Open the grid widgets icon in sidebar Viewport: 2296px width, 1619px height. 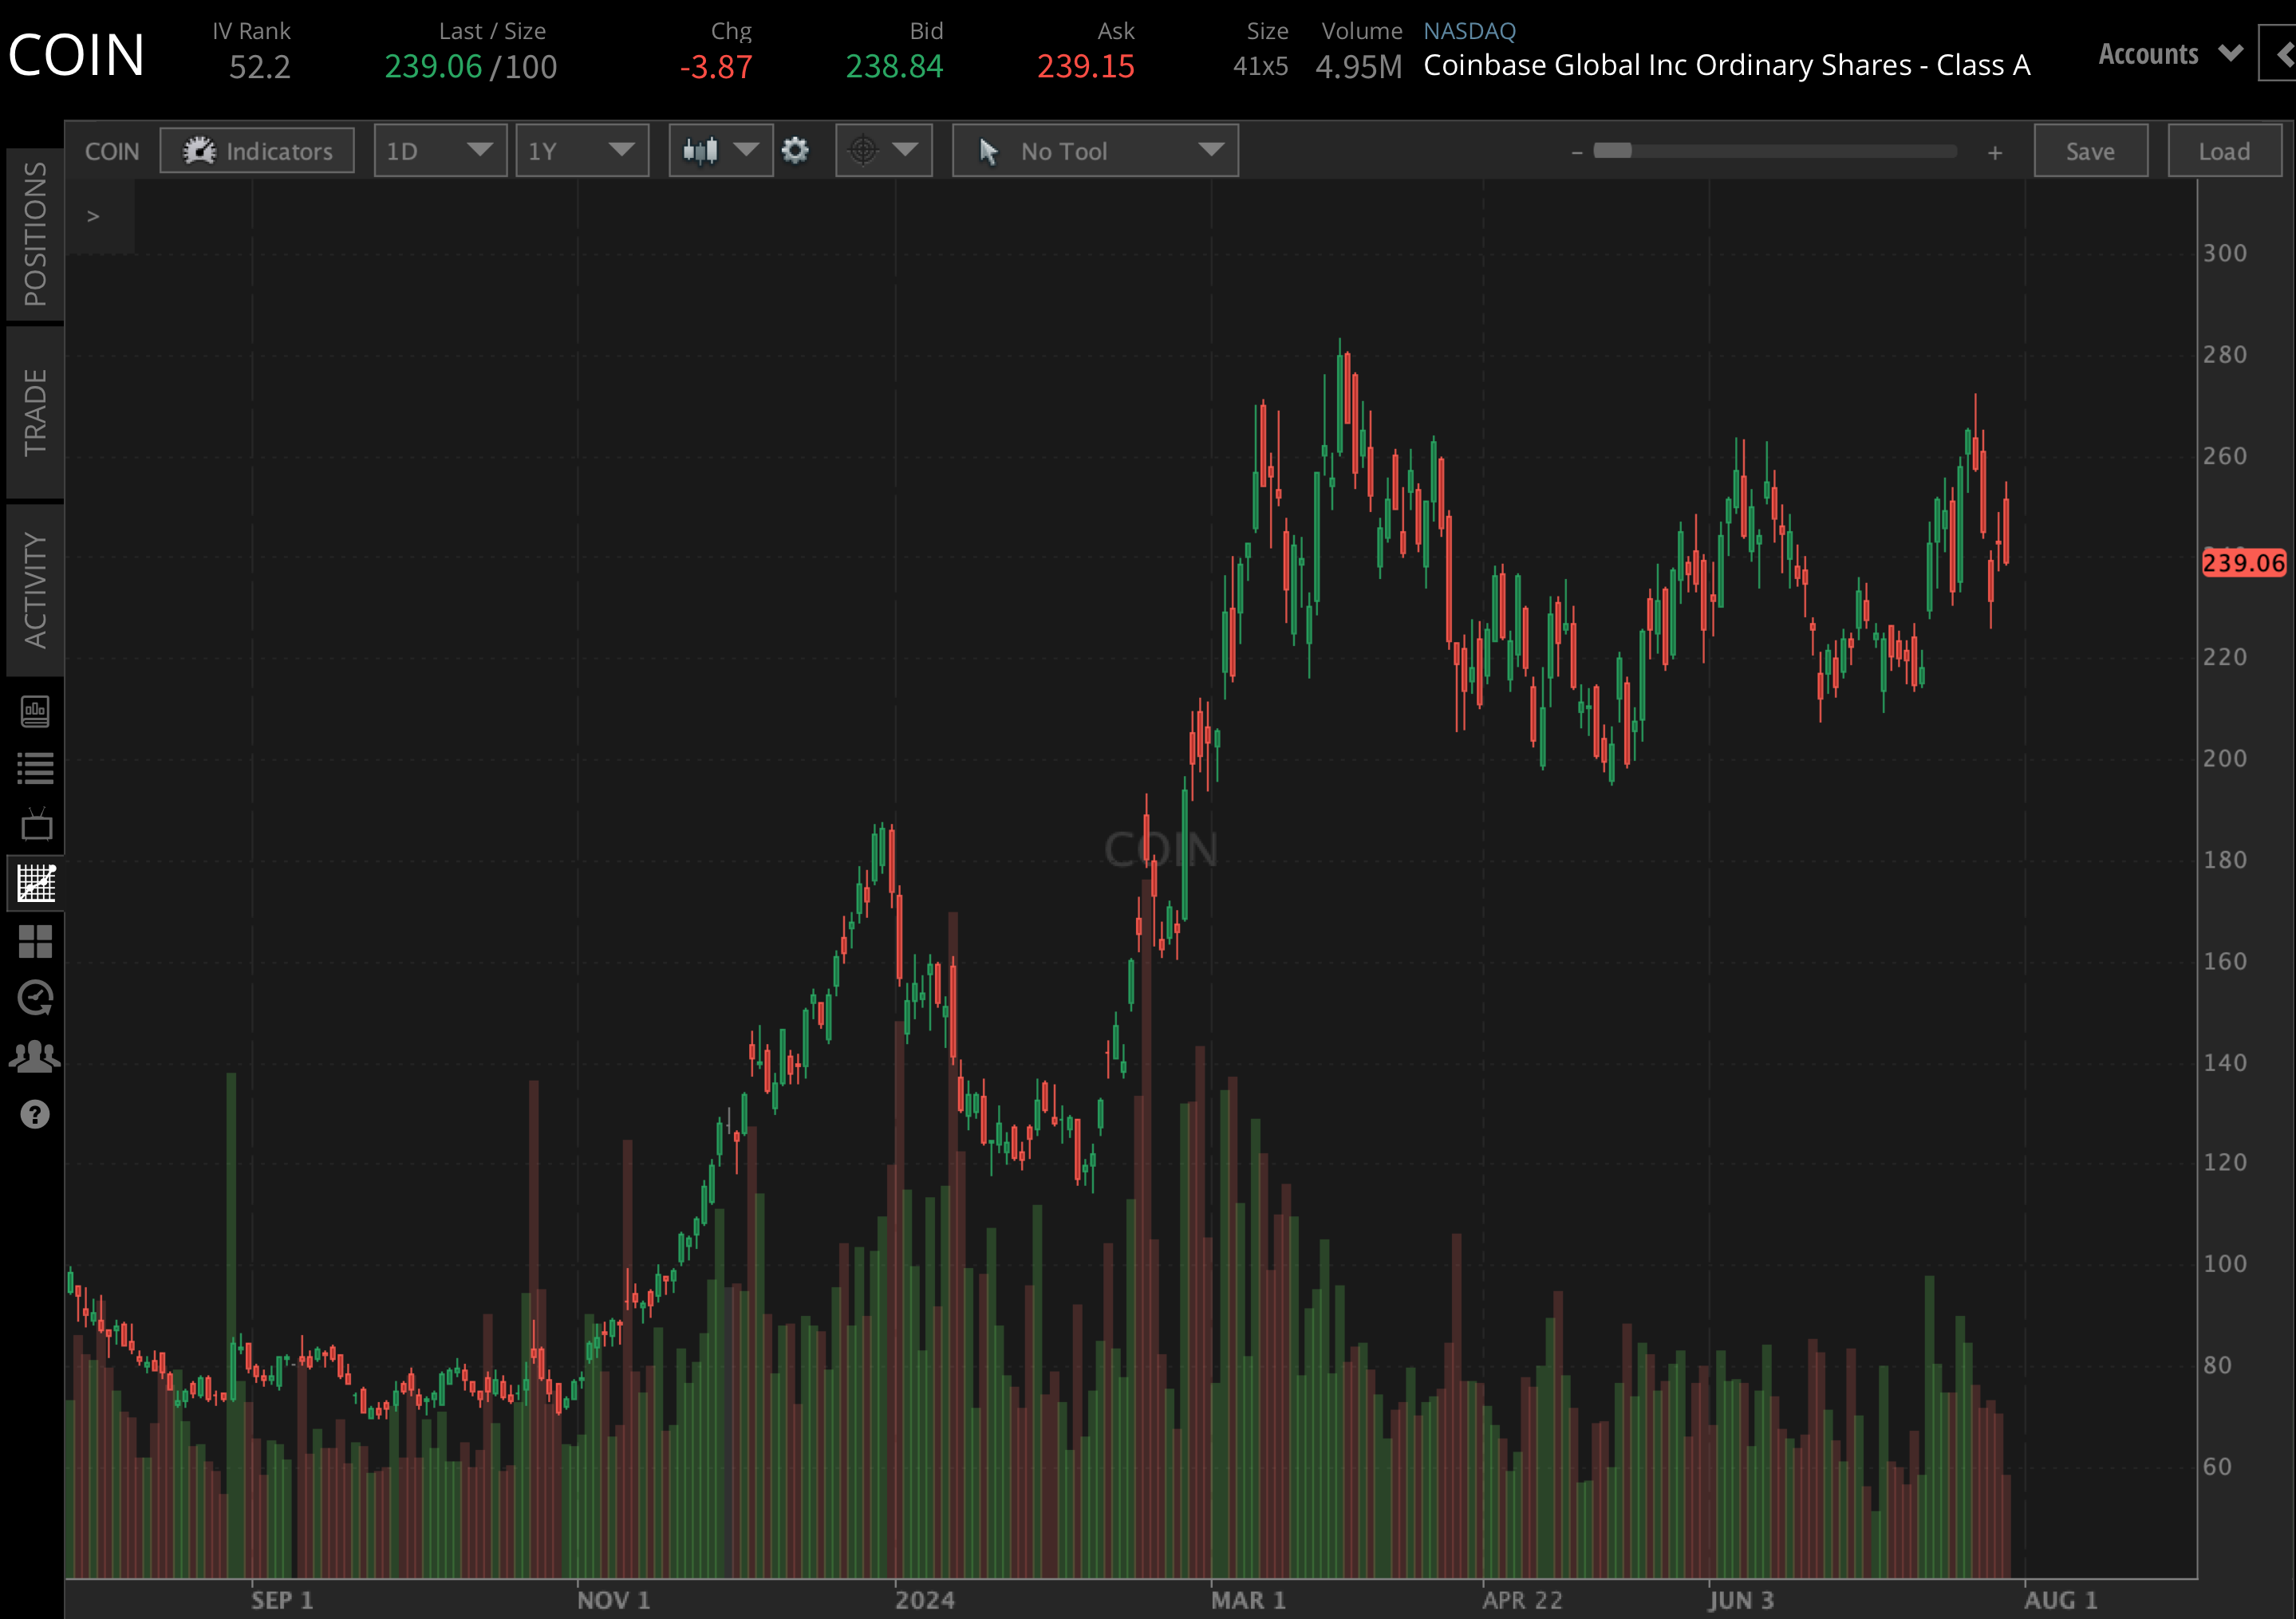click(x=35, y=941)
